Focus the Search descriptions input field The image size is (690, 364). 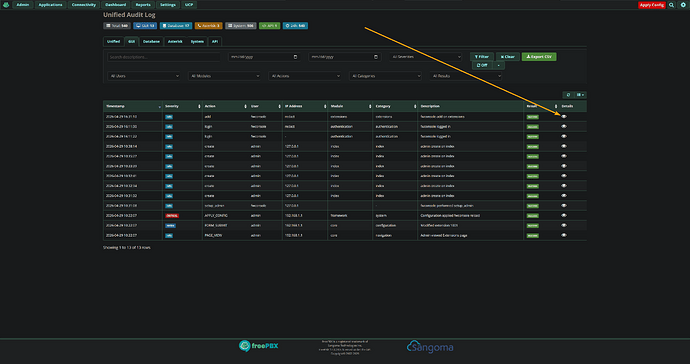164,57
